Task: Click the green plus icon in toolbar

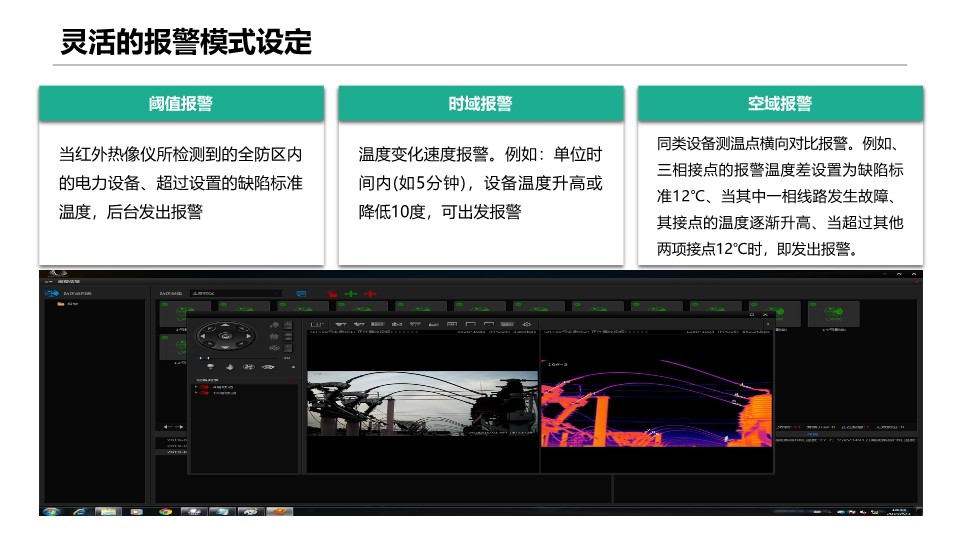Action: coord(350,294)
